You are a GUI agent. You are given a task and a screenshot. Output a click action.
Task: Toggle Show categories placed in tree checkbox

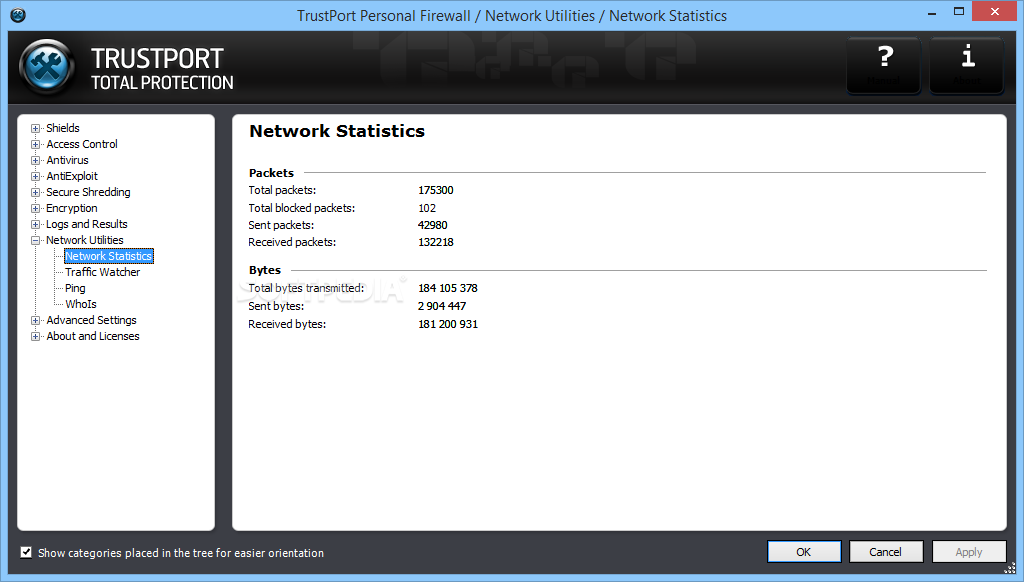26,553
